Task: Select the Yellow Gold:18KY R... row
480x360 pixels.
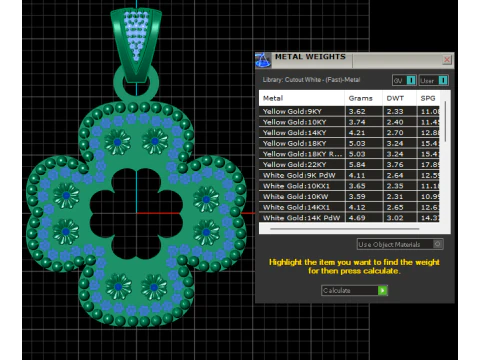Action: (x=349, y=154)
